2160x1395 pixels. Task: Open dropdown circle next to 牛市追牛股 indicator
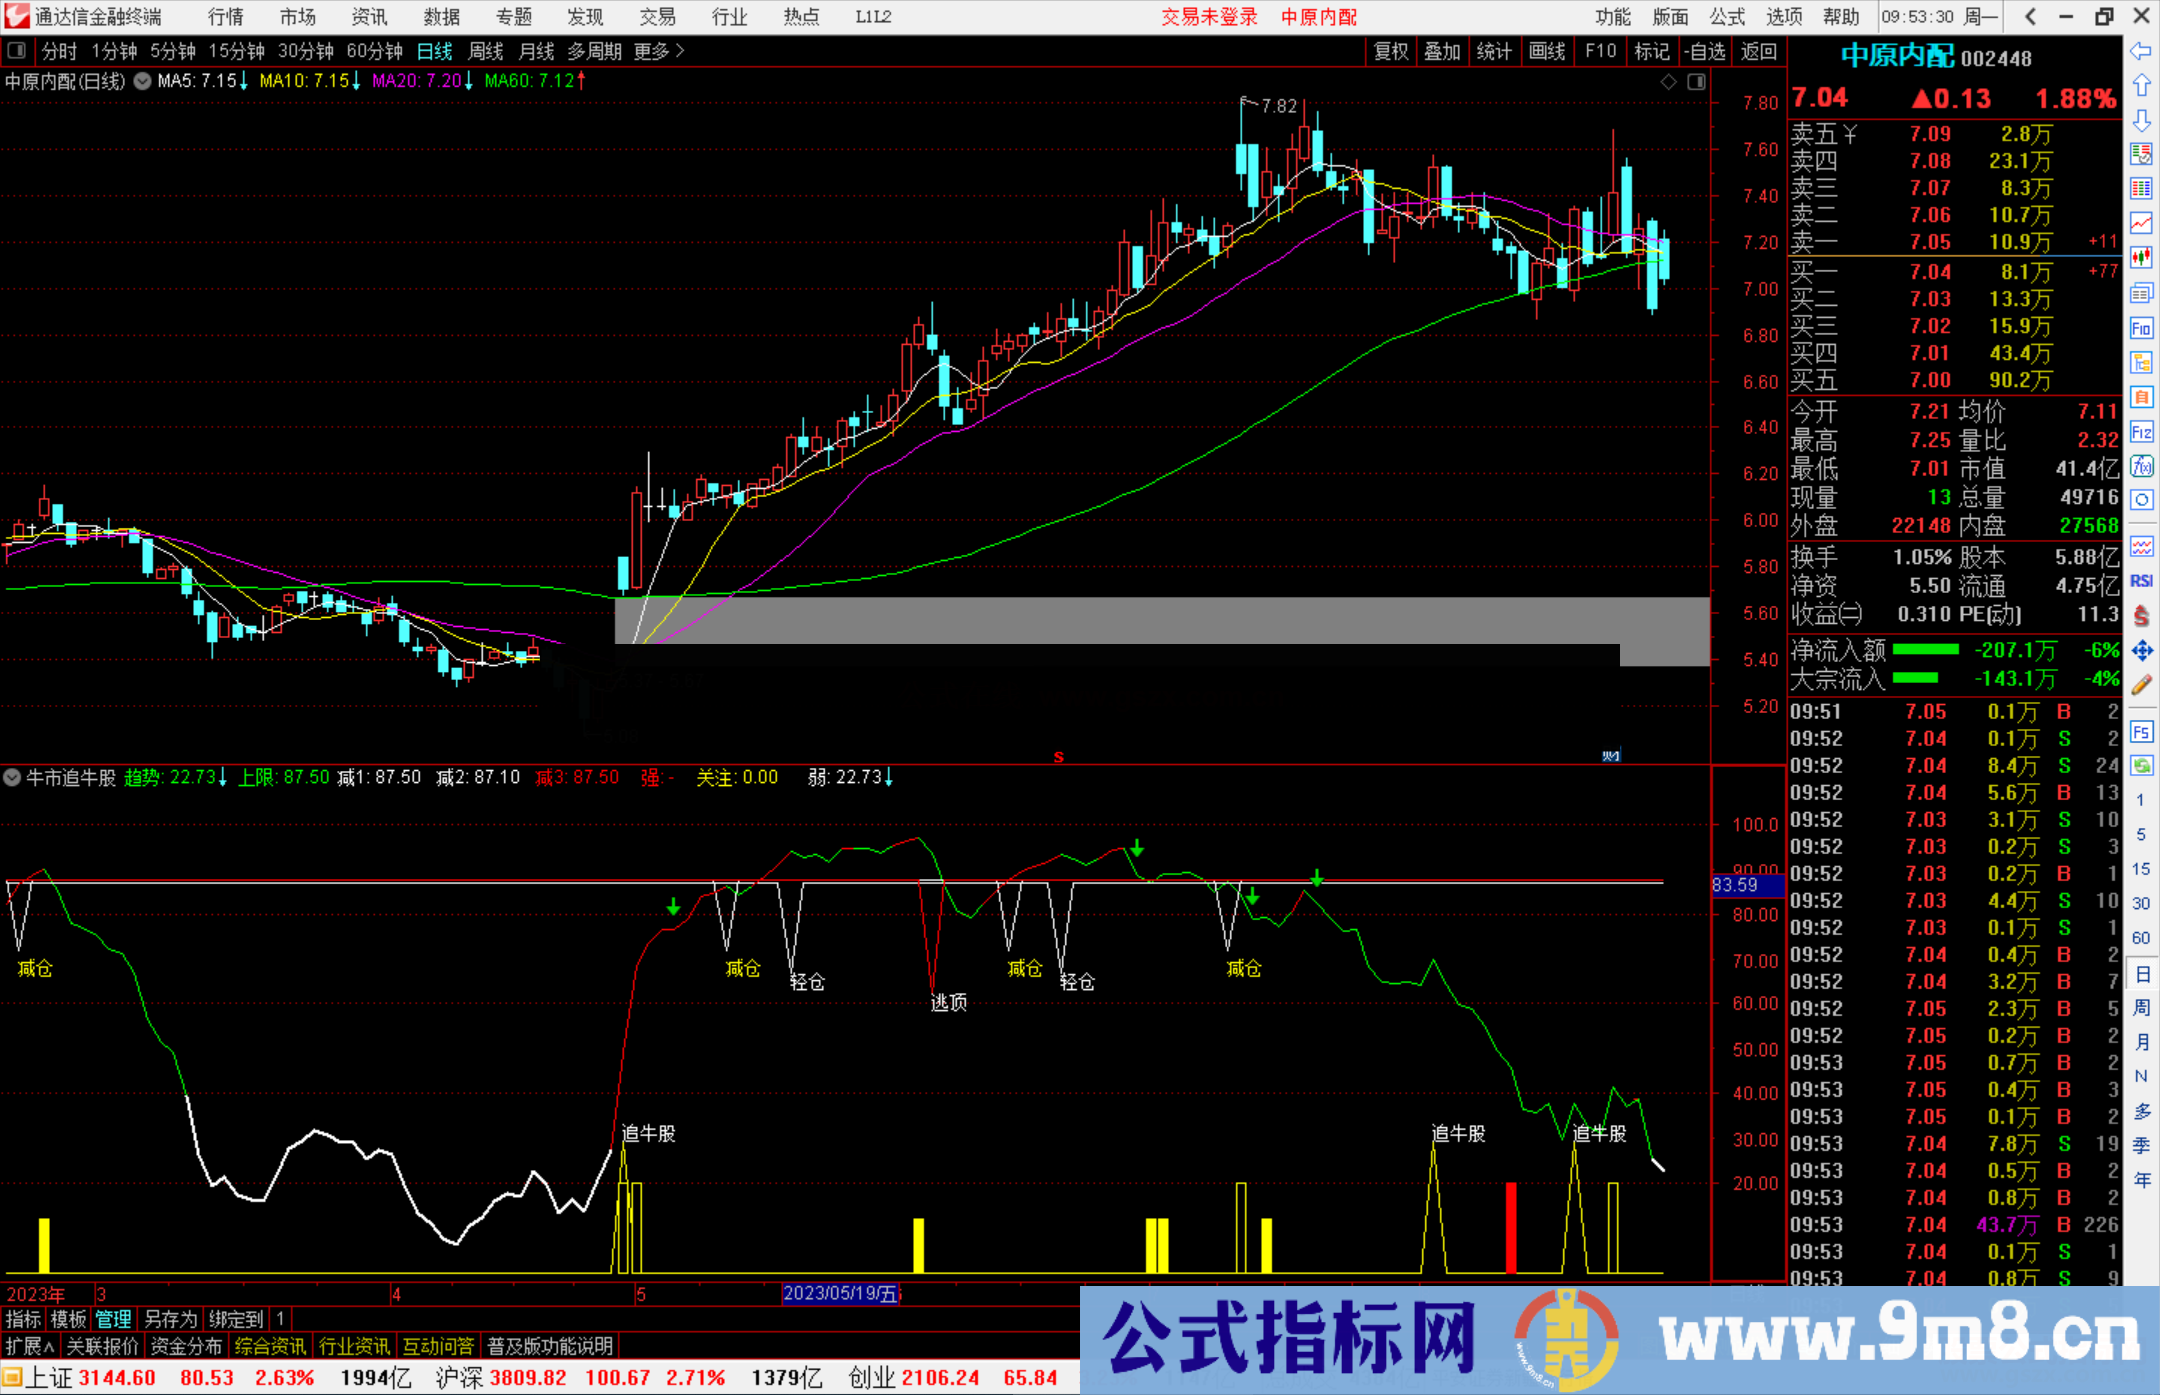pos(12,777)
